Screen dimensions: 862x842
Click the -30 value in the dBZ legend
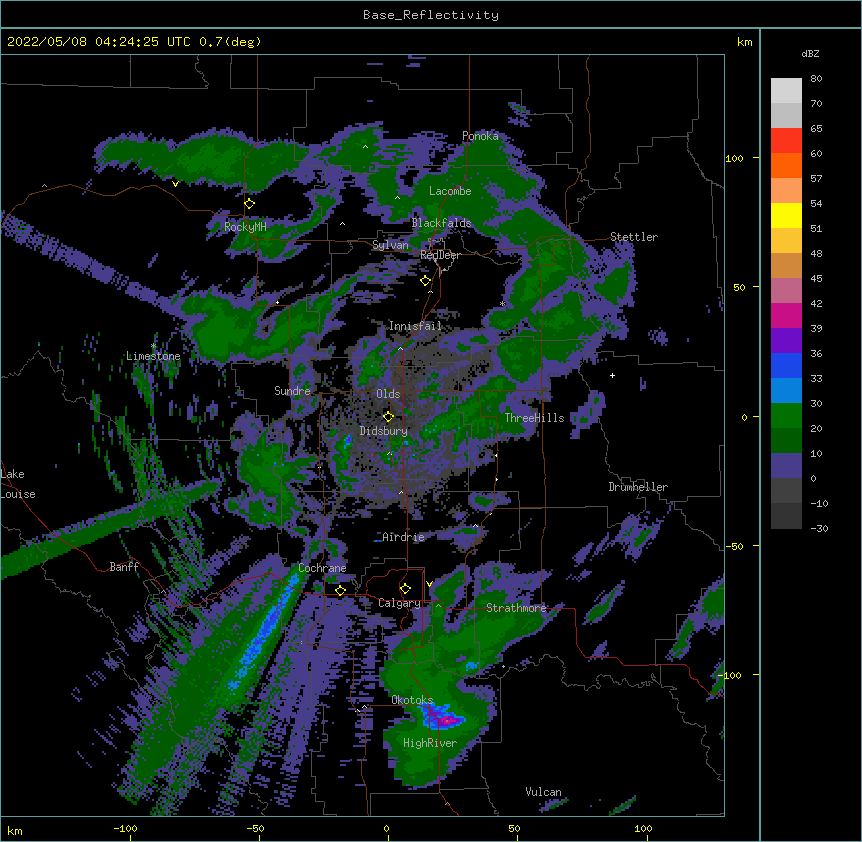pyautogui.click(x=819, y=528)
